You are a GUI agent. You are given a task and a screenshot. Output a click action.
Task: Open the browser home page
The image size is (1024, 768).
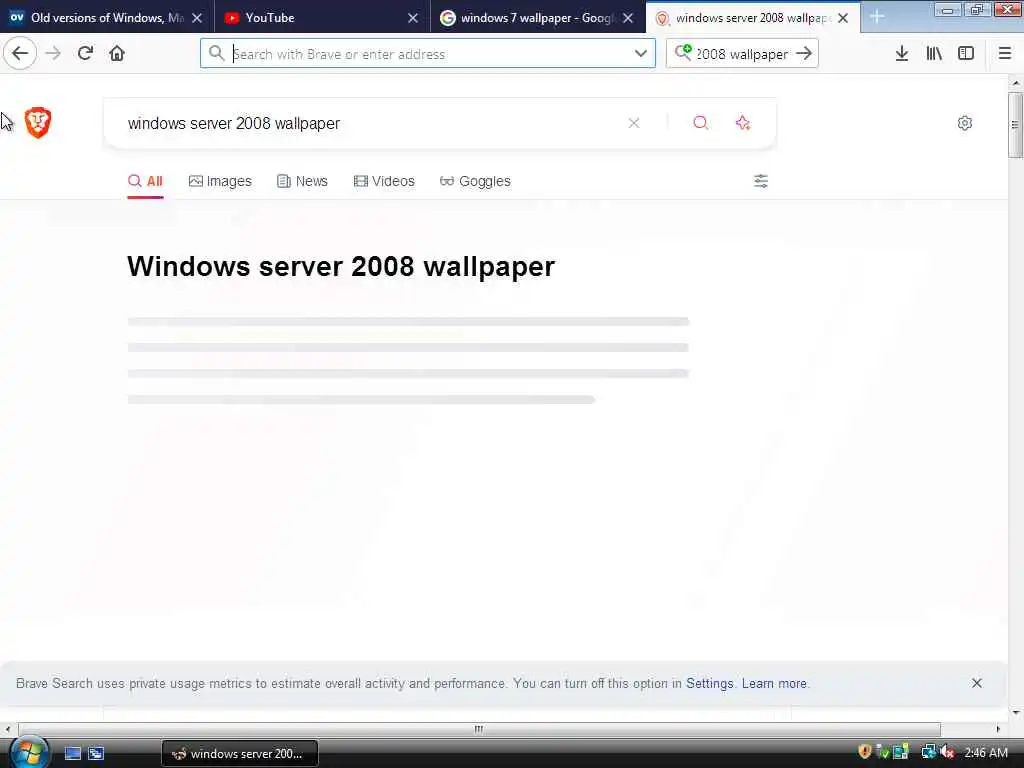[x=117, y=53]
